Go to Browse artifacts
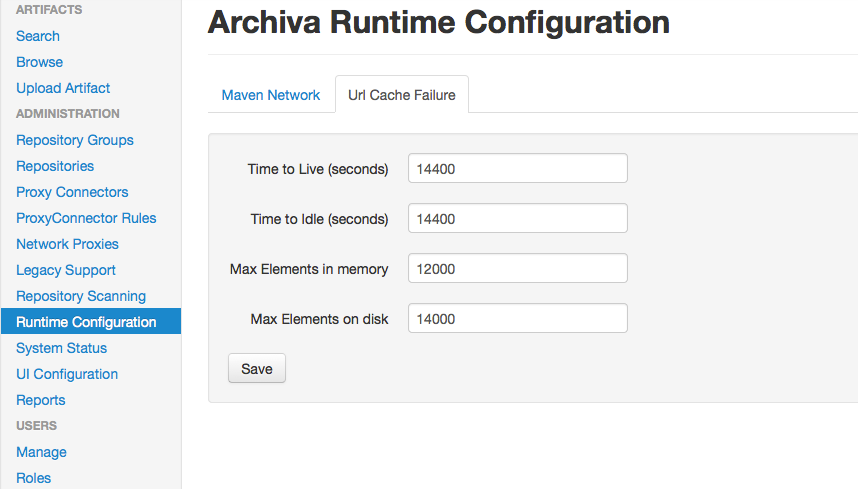Screen dimensions: 858x489 click(x=39, y=62)
